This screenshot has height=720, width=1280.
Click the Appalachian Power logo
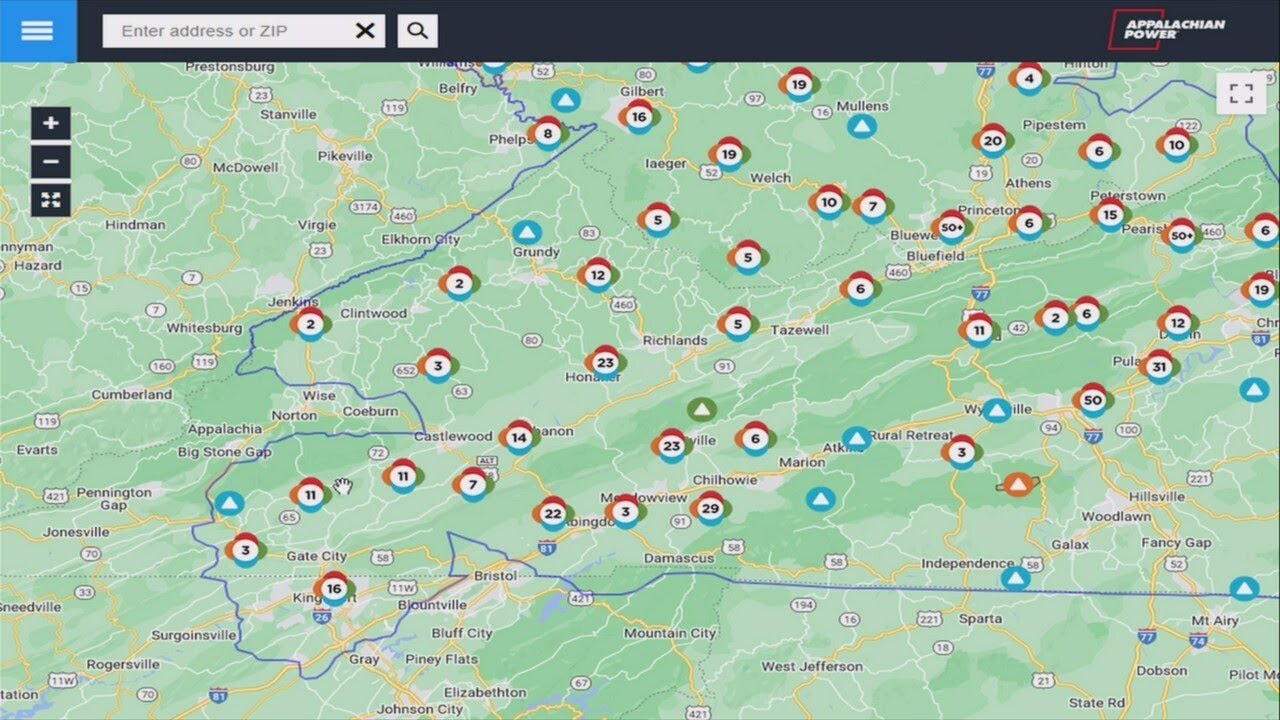coord(1166,29)
